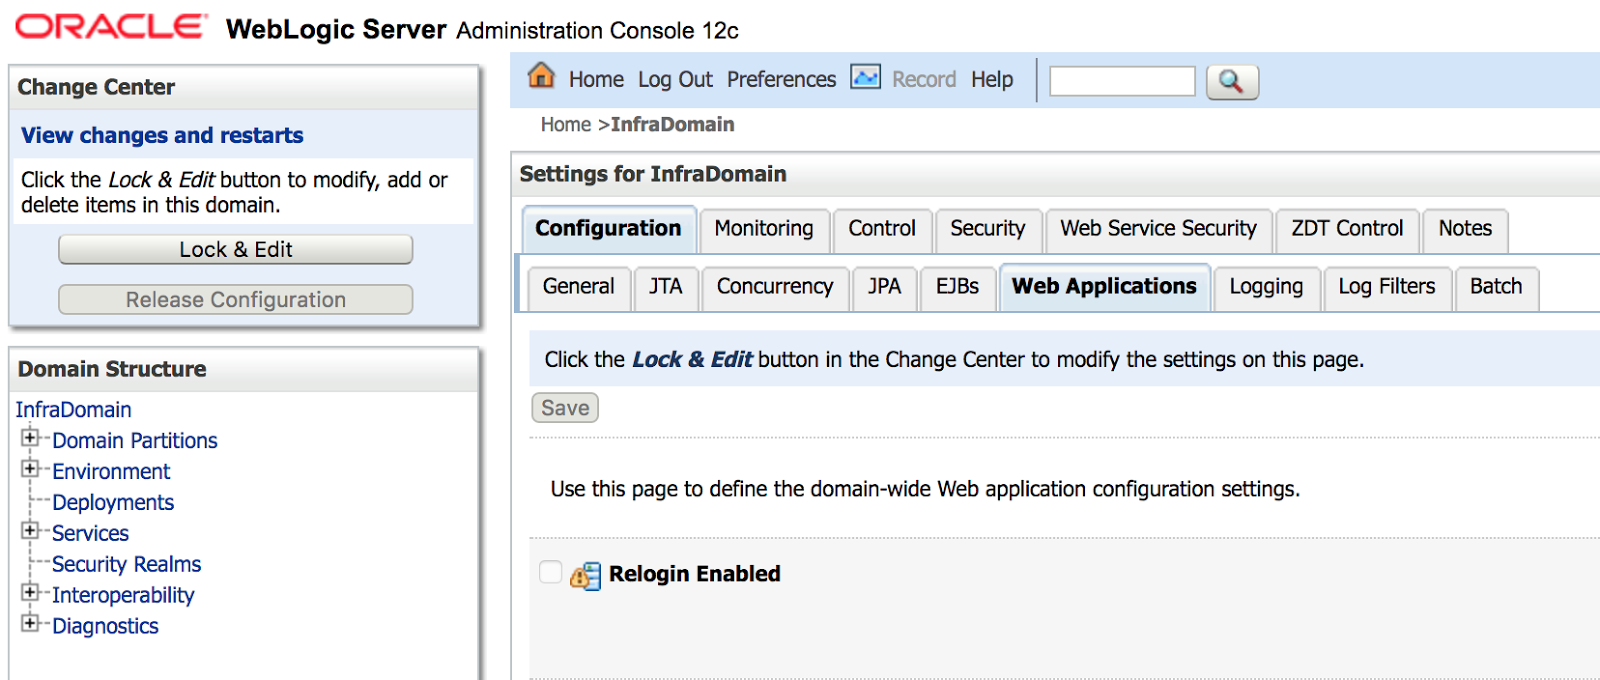Select Security Realms in the tree
Image resolution: width=1600 pixels, height=680 pixels.
(x=126, y=565)
